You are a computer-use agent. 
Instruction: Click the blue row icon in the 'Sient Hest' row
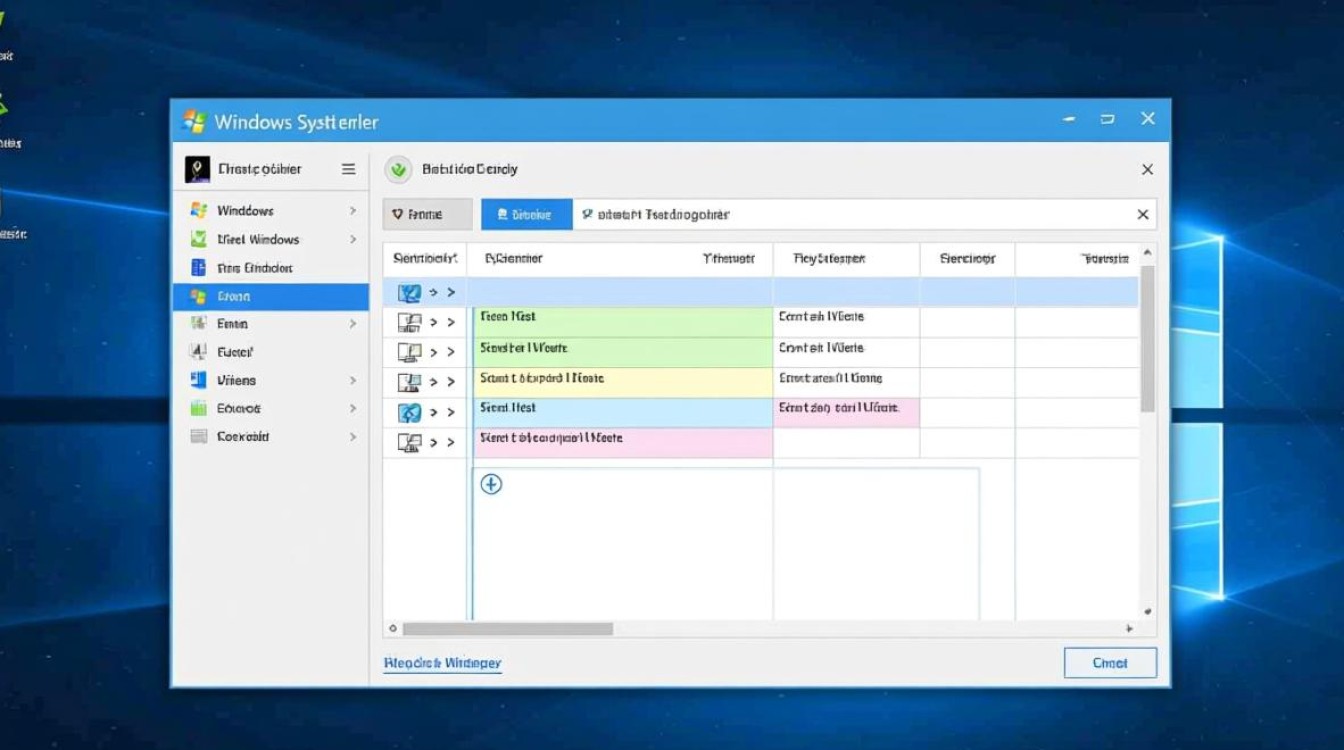[409, 412]
